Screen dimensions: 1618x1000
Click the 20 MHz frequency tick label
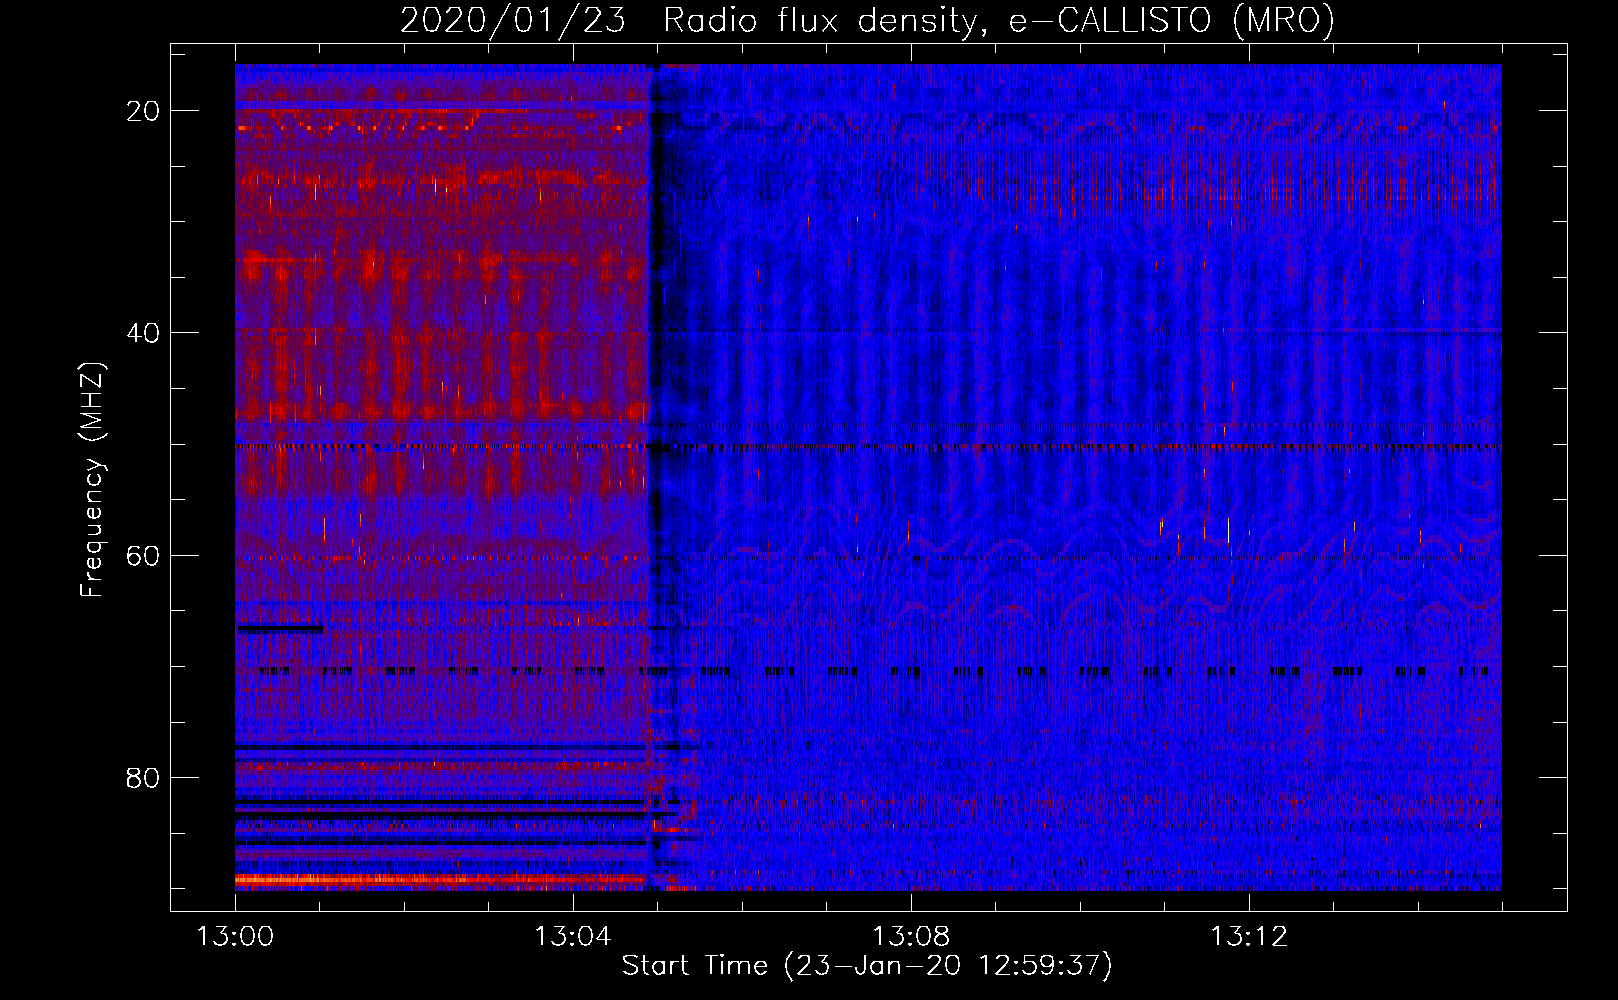coord(144,111)
